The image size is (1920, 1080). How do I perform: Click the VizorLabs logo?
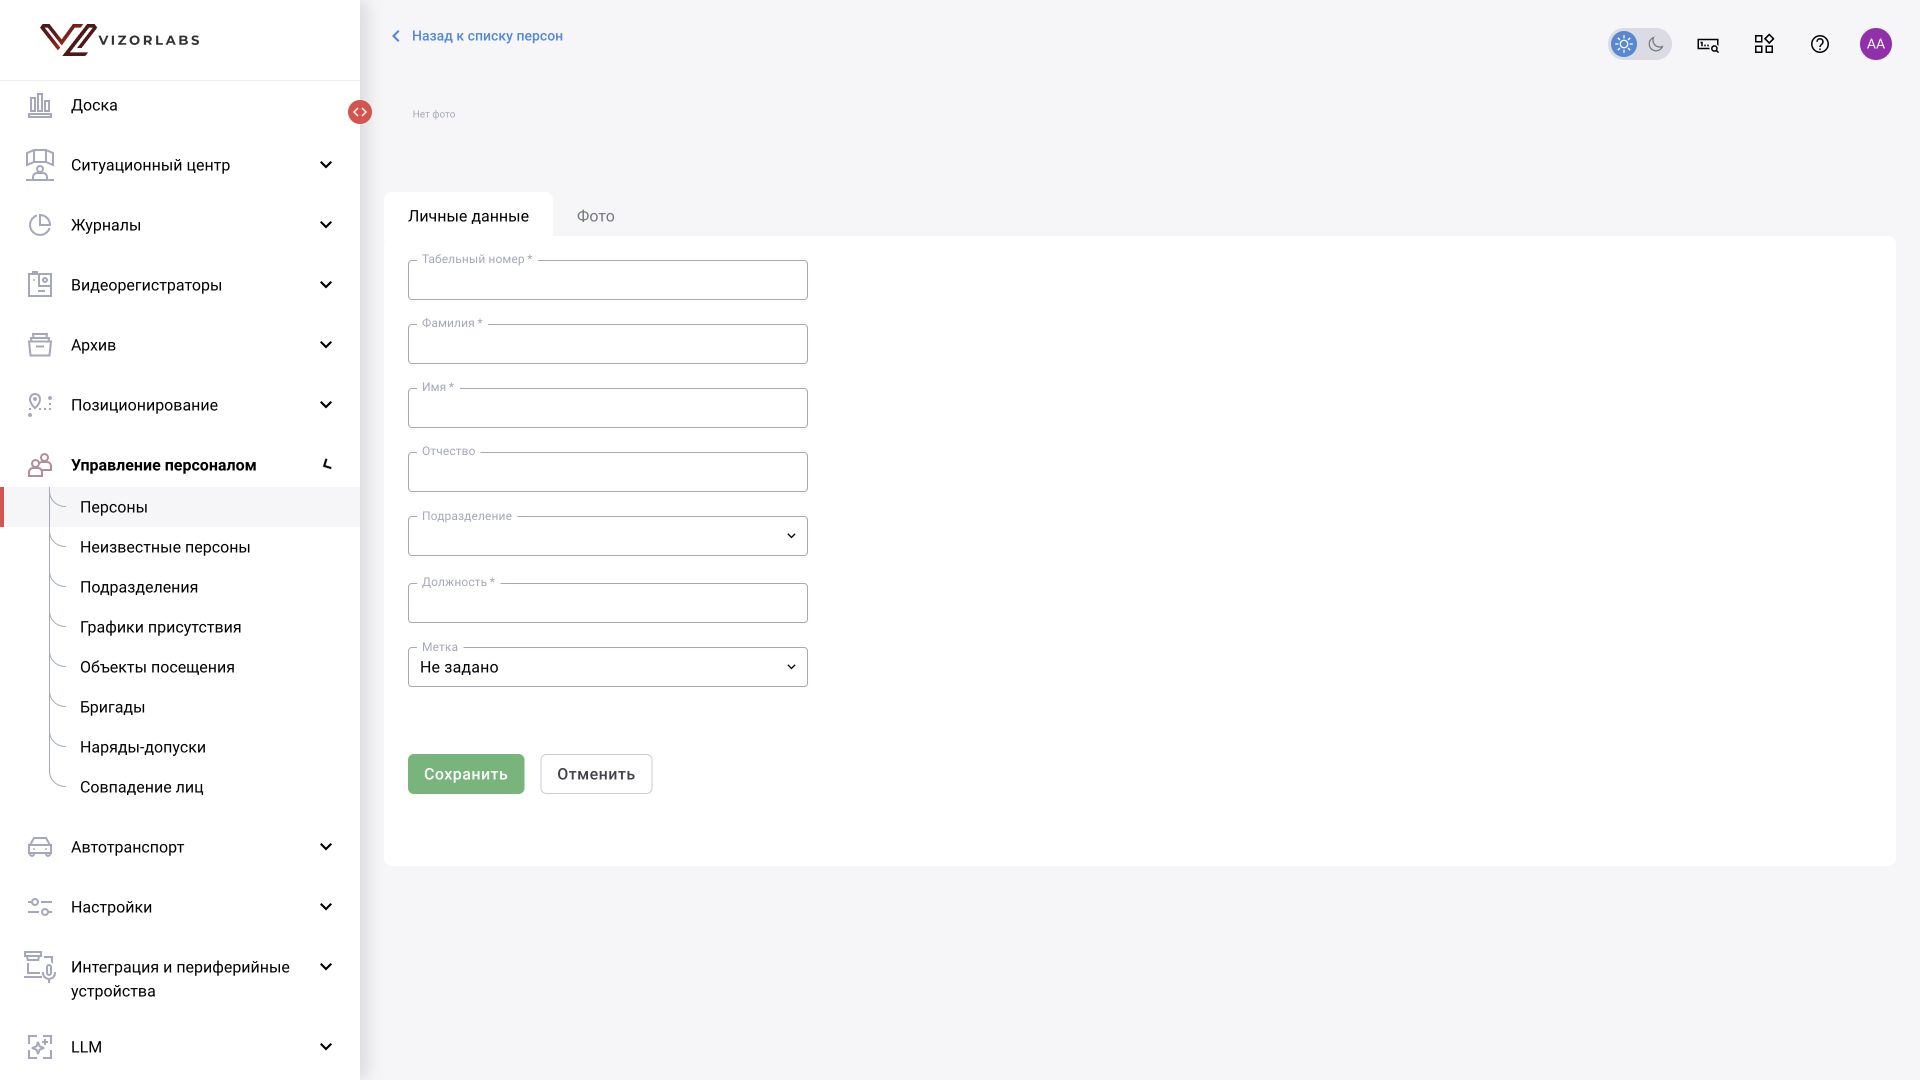120,40
